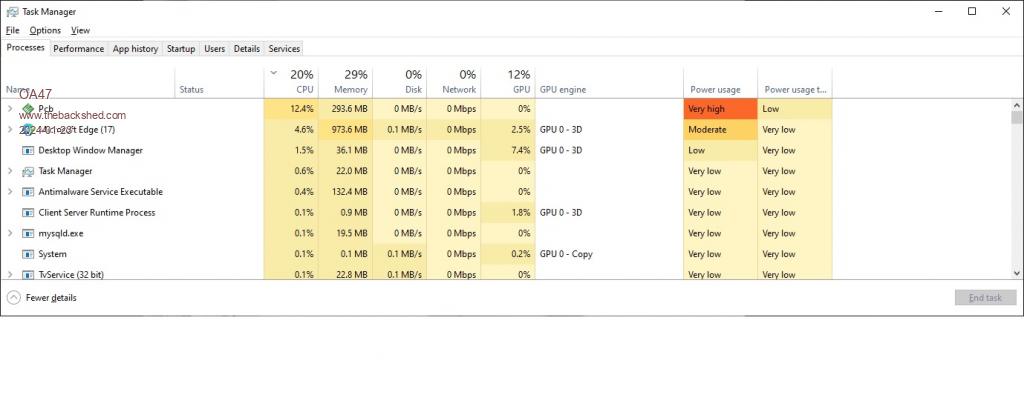Click the mysqld.exe process icon
Viewport: 1024px width, 406px height.
27,233
